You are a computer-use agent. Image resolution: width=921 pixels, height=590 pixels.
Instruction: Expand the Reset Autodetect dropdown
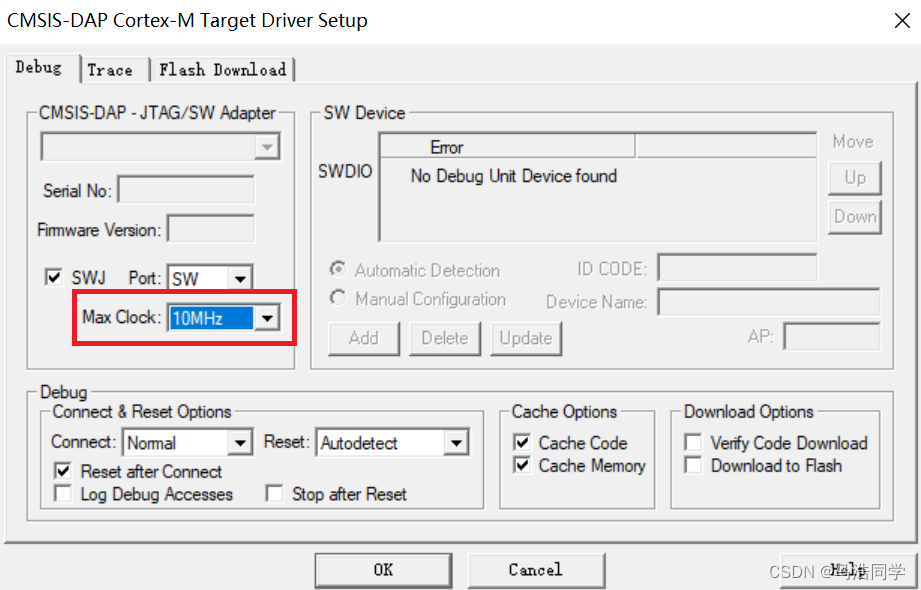pos(456,443)
